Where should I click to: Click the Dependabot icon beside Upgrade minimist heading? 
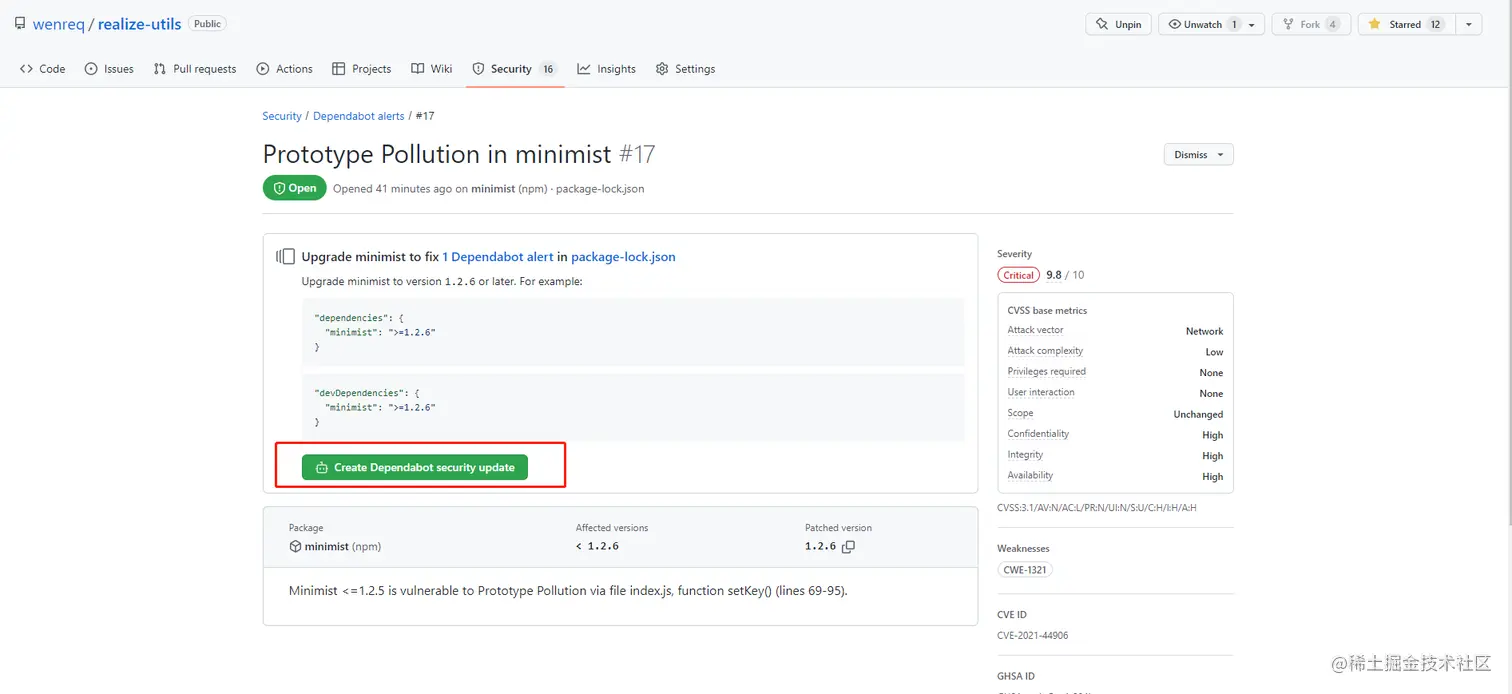pyautogui.click(x=286, y=257)
